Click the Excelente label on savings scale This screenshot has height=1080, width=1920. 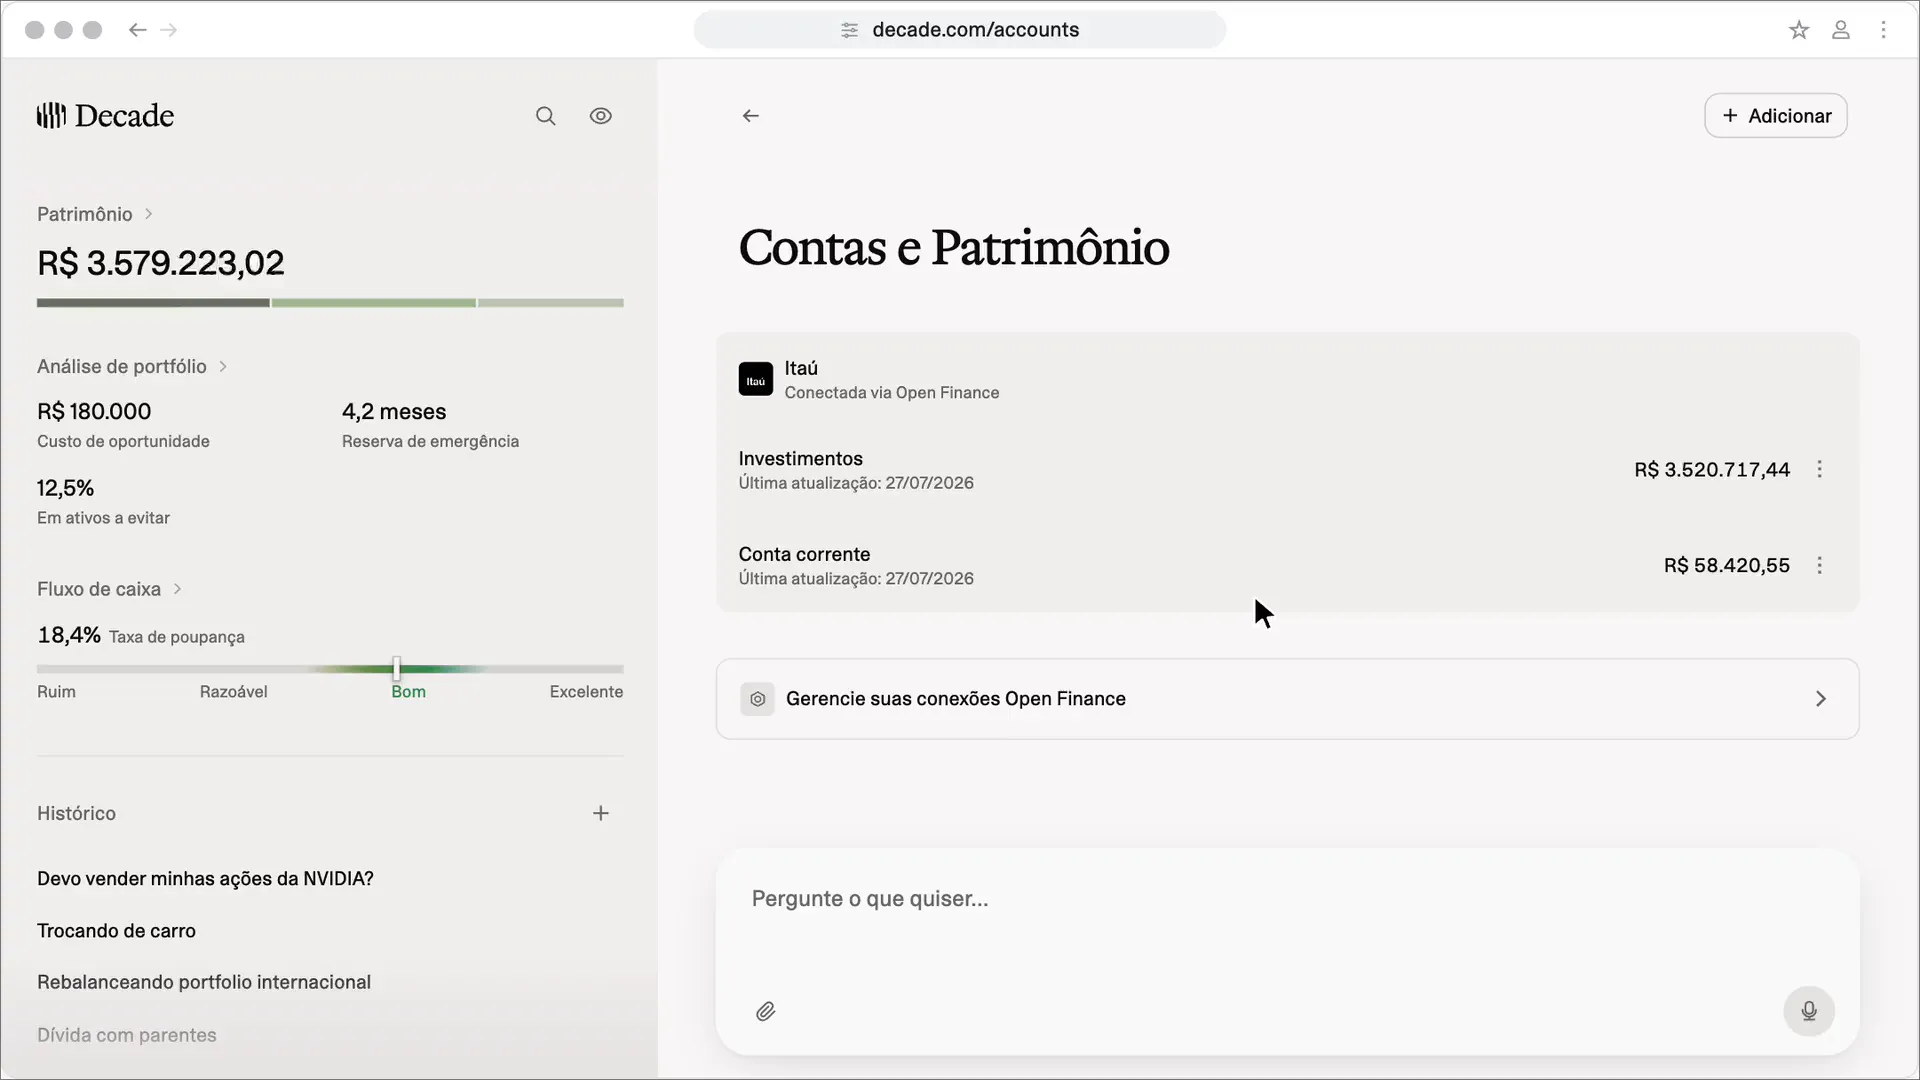click(586, 692)
